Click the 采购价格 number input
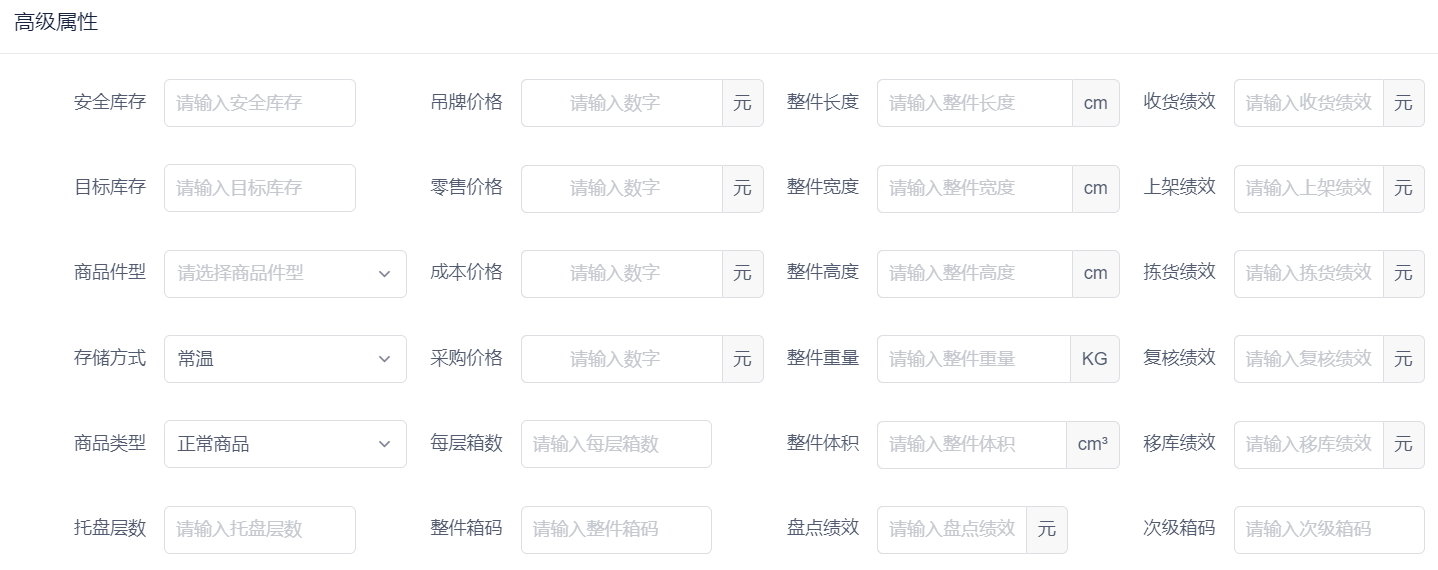The image size is (1438, 570). coord(621,359)
